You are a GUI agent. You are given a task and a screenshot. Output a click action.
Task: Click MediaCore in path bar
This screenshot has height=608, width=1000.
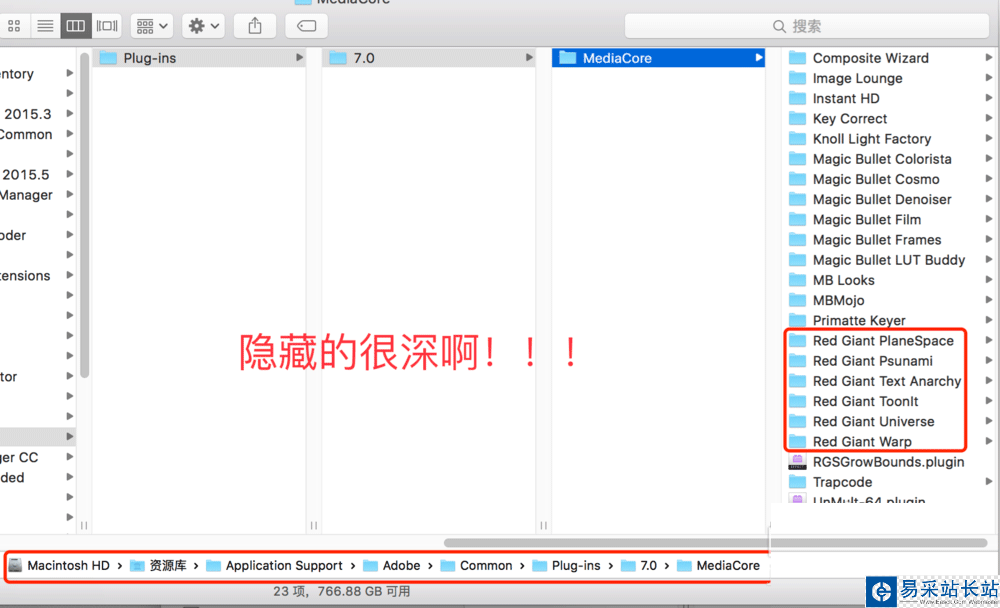pyautogui.click(x=719, y=566)
